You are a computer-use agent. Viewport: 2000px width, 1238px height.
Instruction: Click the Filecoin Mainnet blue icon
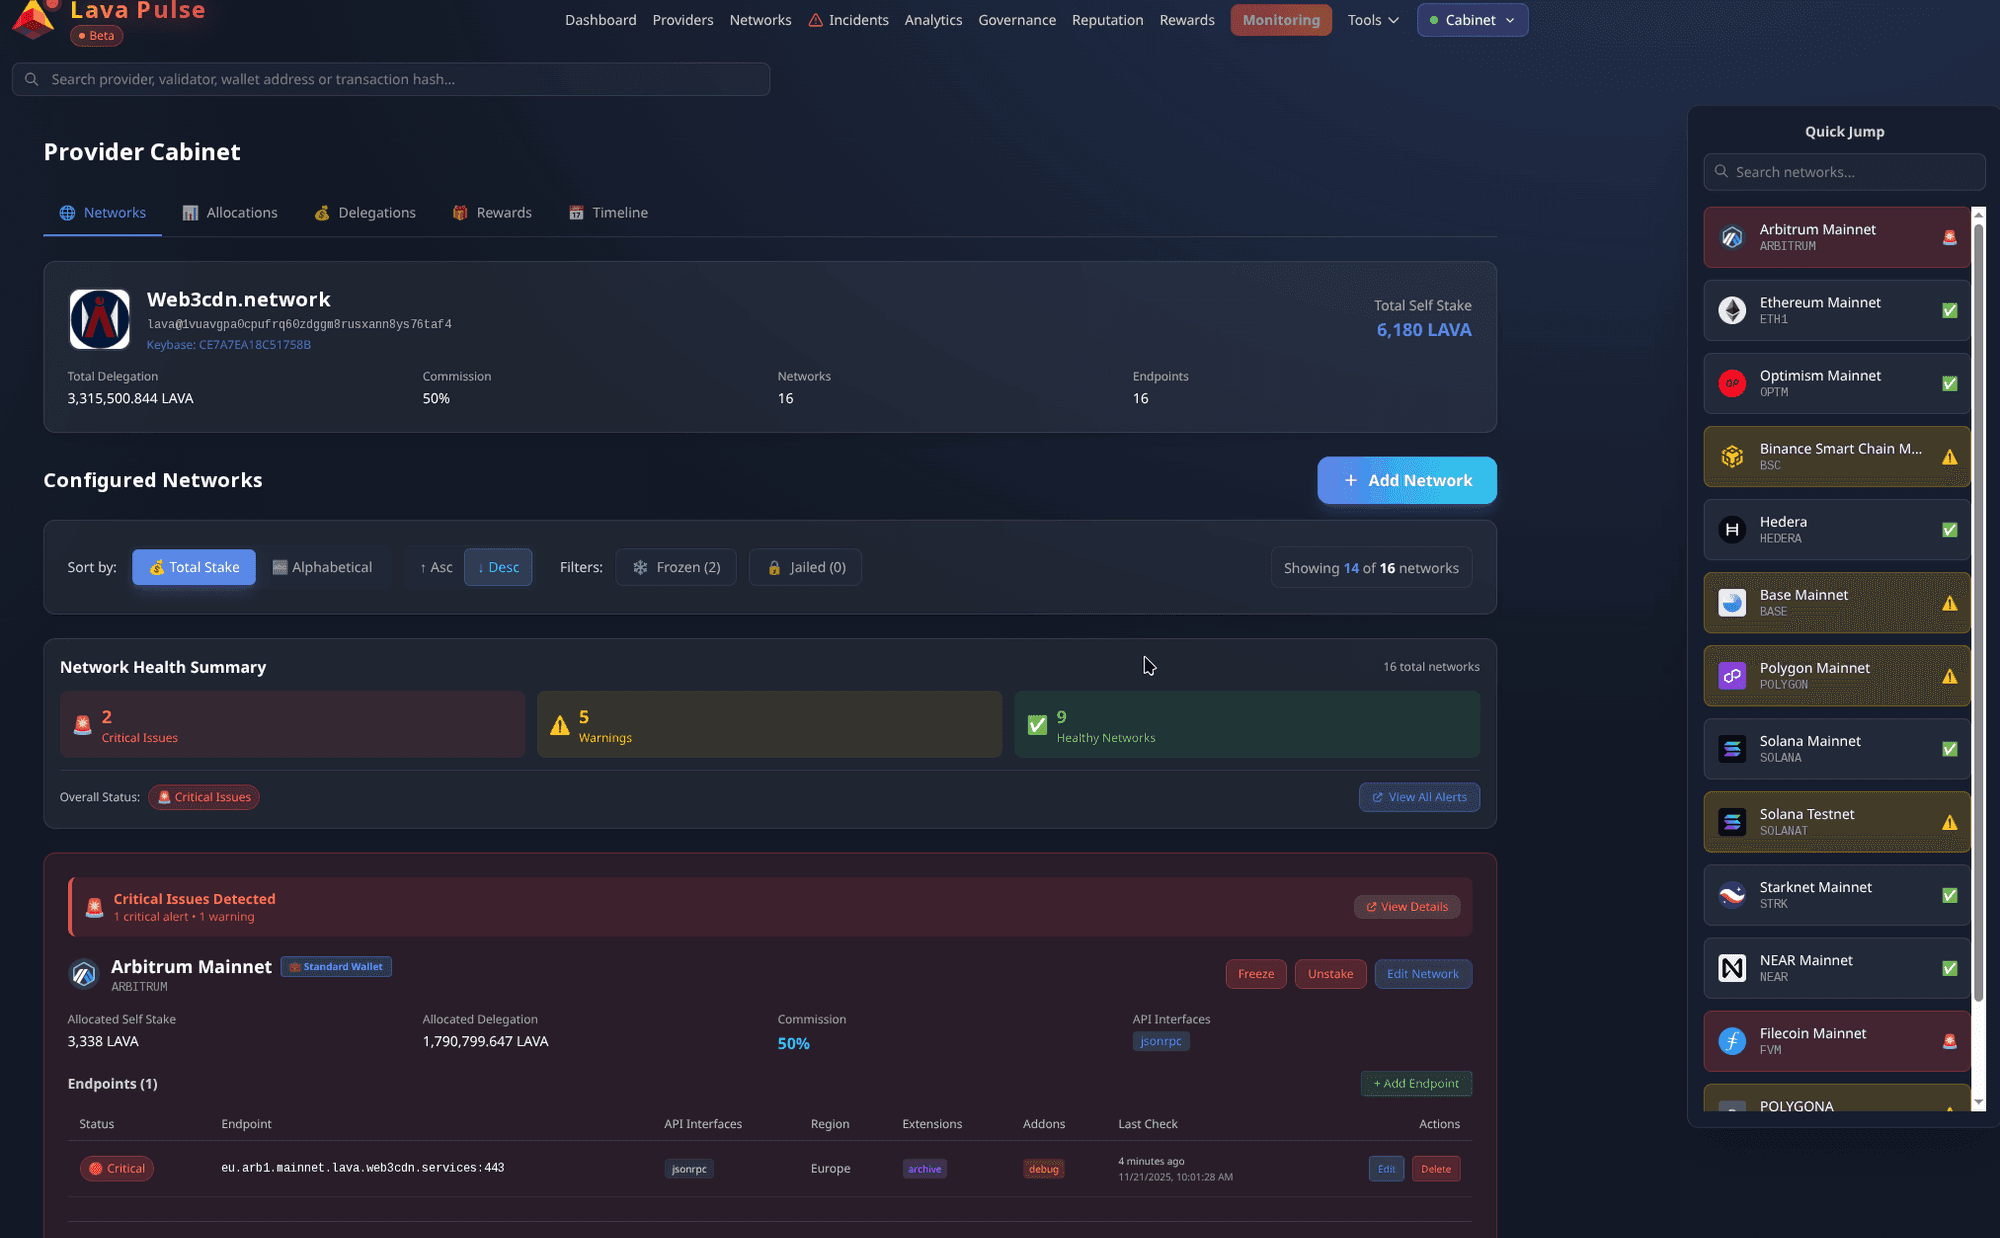pos(1732,1041)
